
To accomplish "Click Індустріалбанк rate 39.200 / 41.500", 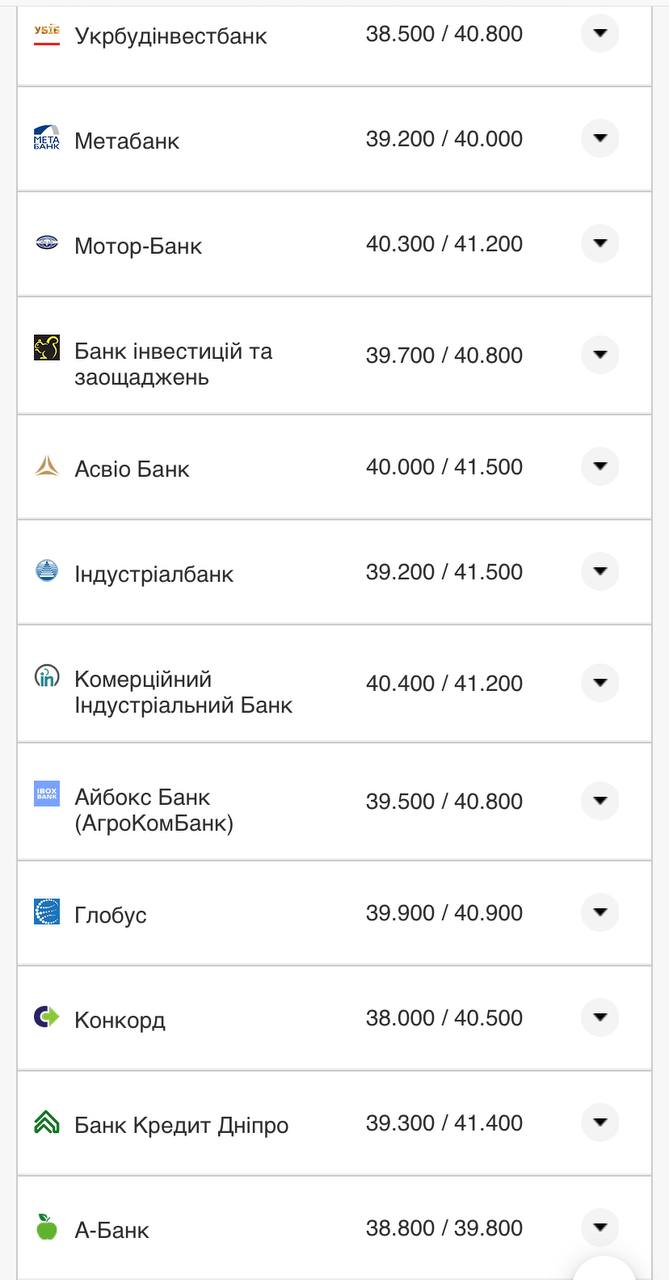I will (x=444, y=572).
